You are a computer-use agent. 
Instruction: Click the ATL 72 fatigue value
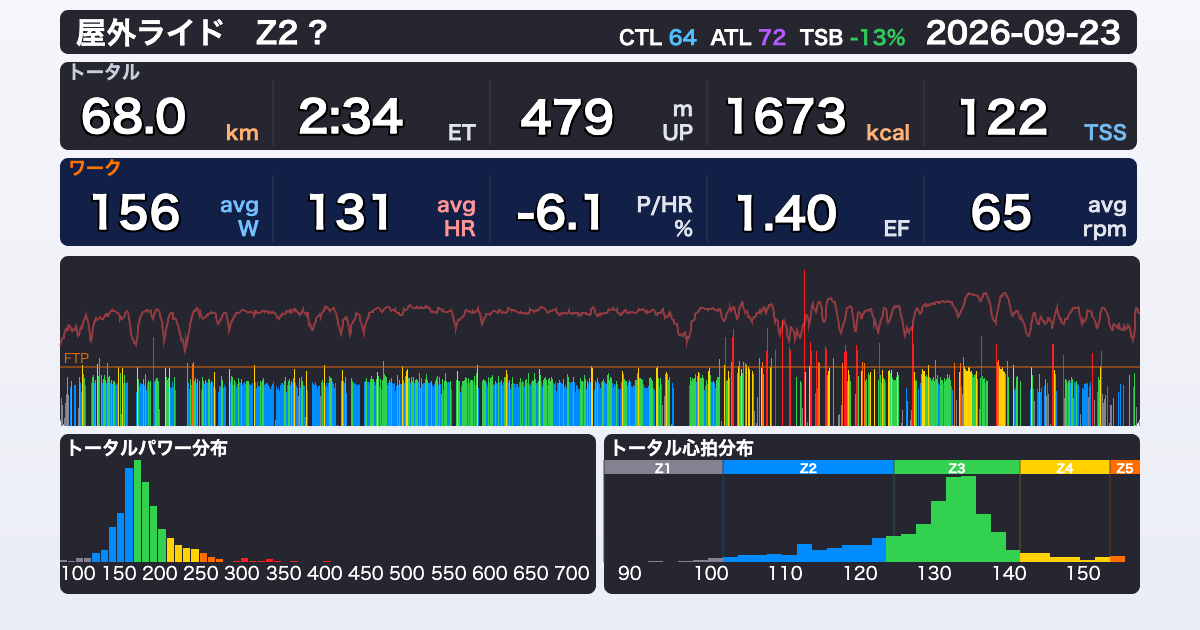pos(748,38)
